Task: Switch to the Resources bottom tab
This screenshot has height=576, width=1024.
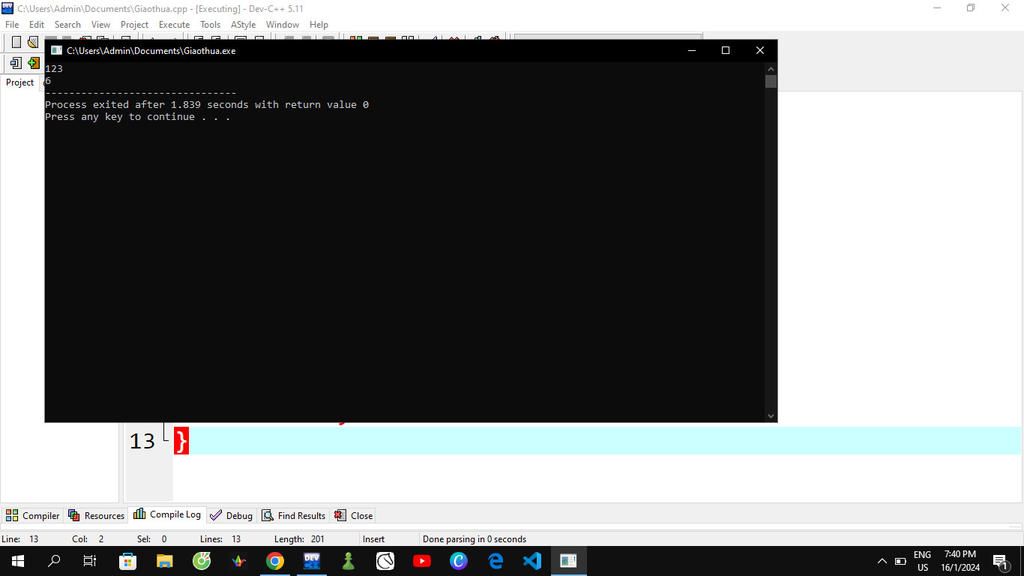Action: [96, 515]
